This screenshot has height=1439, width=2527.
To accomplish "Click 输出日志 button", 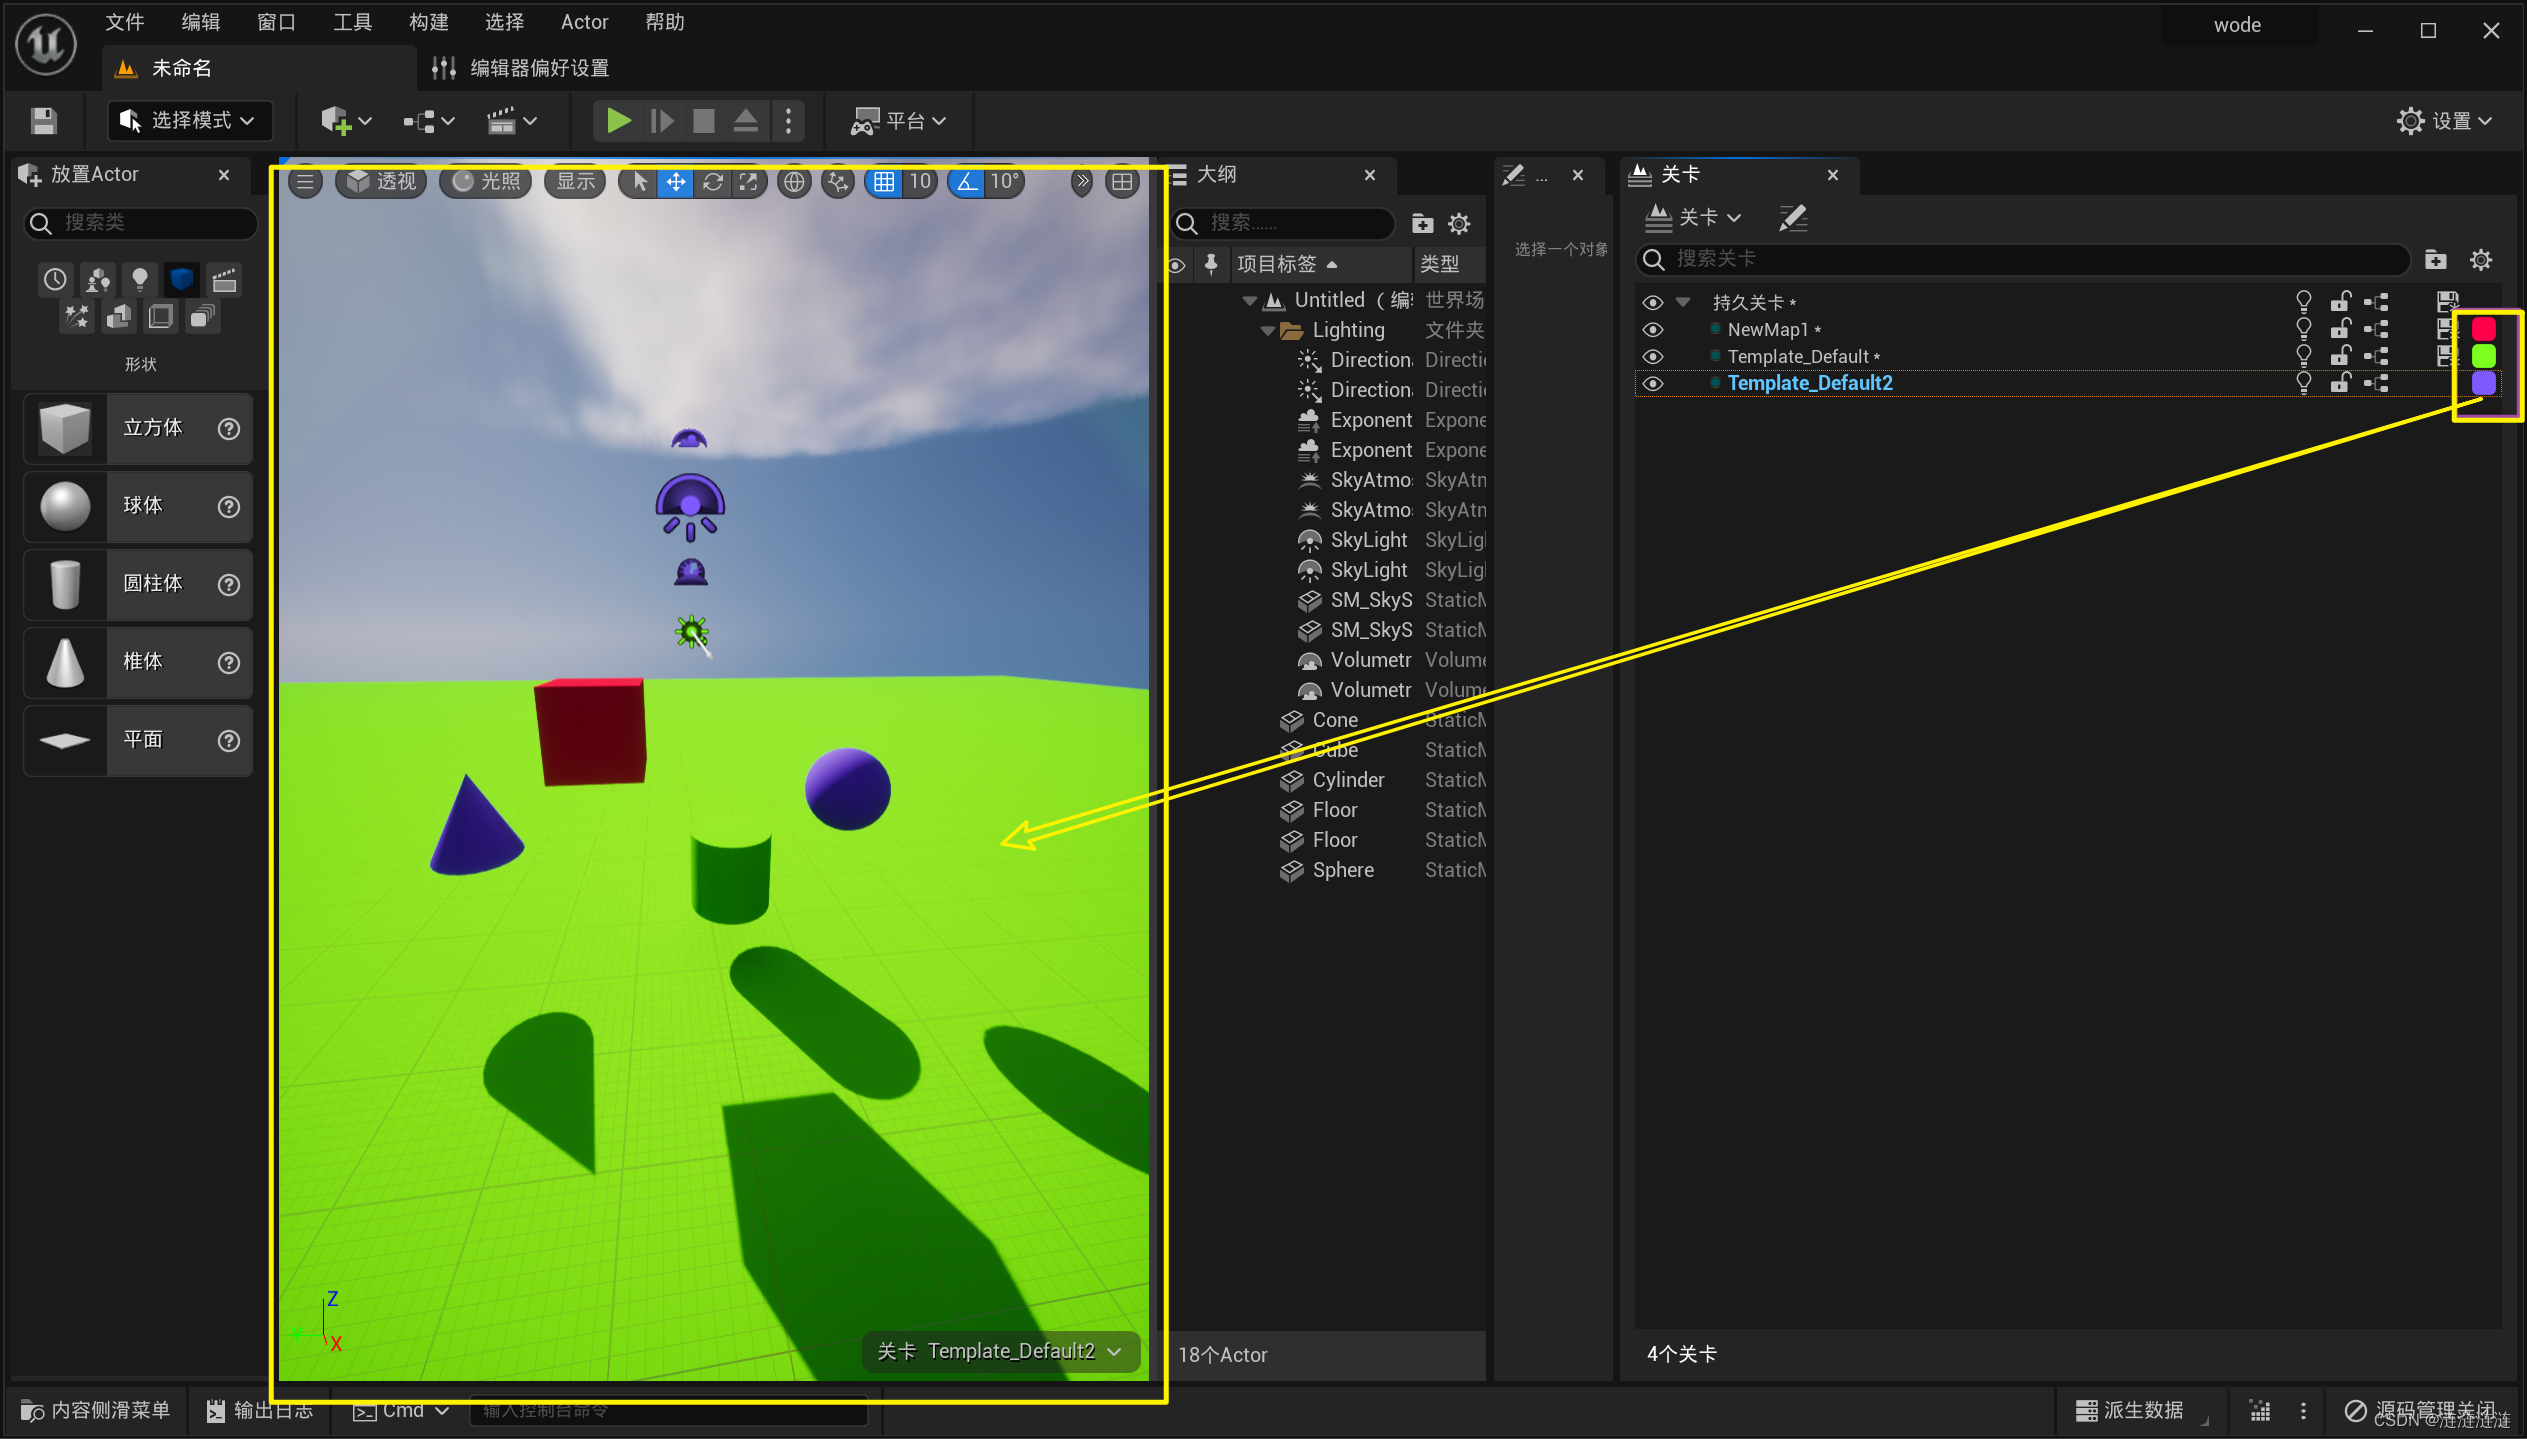I will point(260,1410).
